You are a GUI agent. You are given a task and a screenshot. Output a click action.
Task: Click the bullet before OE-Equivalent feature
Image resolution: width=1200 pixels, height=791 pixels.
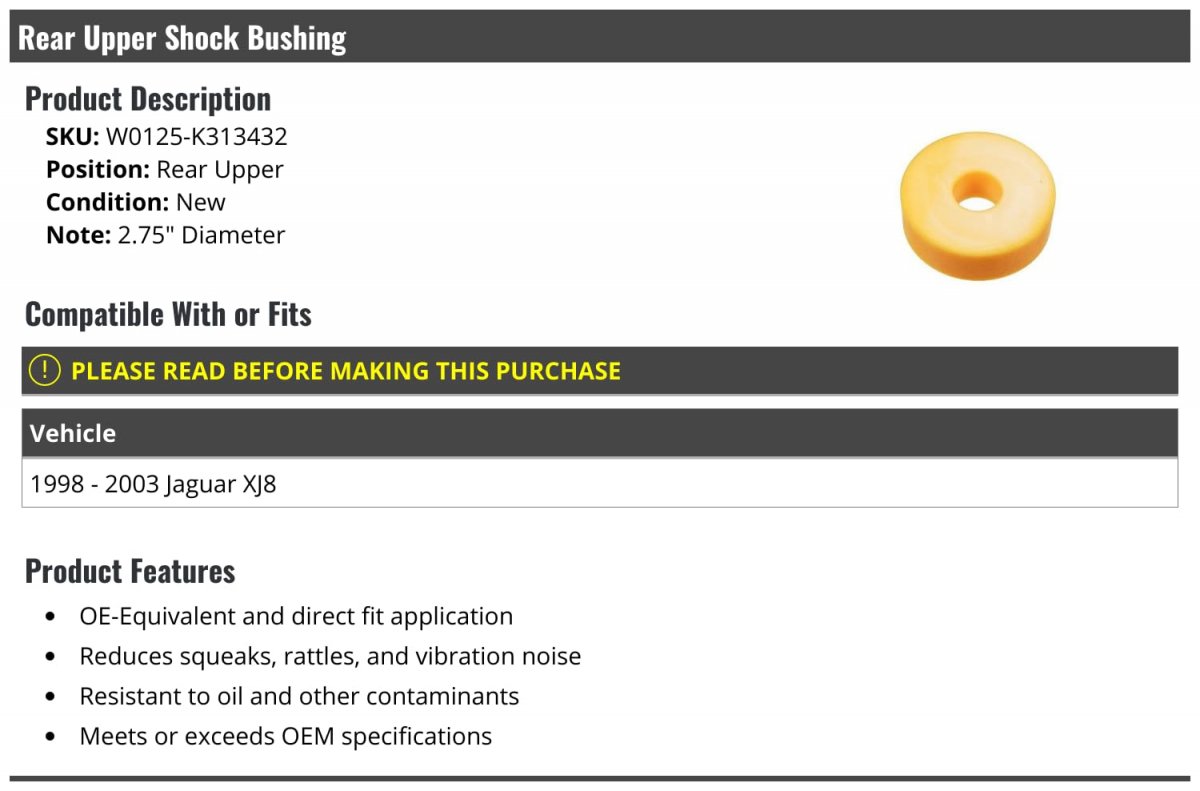pos(51,617)
